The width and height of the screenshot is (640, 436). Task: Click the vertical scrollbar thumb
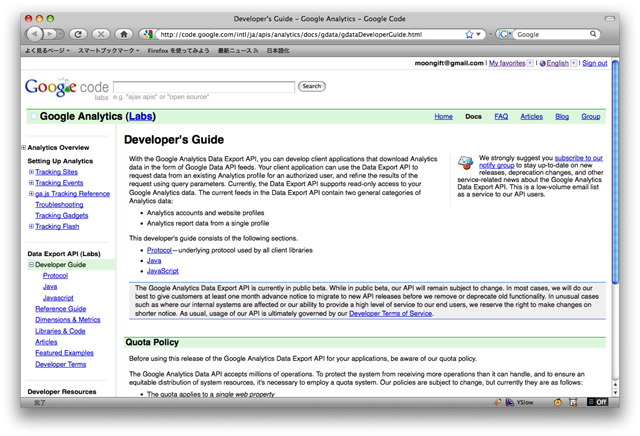coord(615,171)
